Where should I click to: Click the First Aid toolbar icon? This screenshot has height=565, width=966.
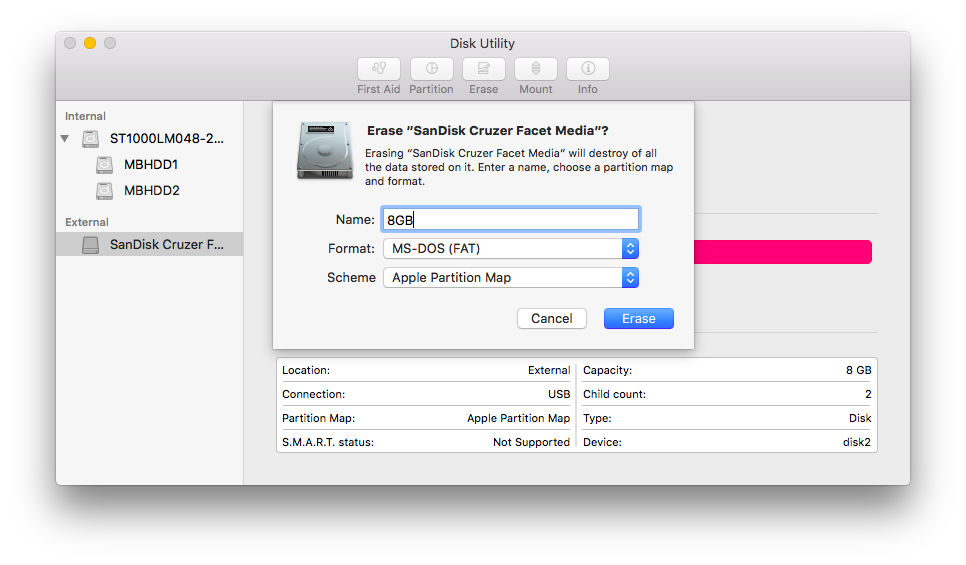[x=378, y=69]
